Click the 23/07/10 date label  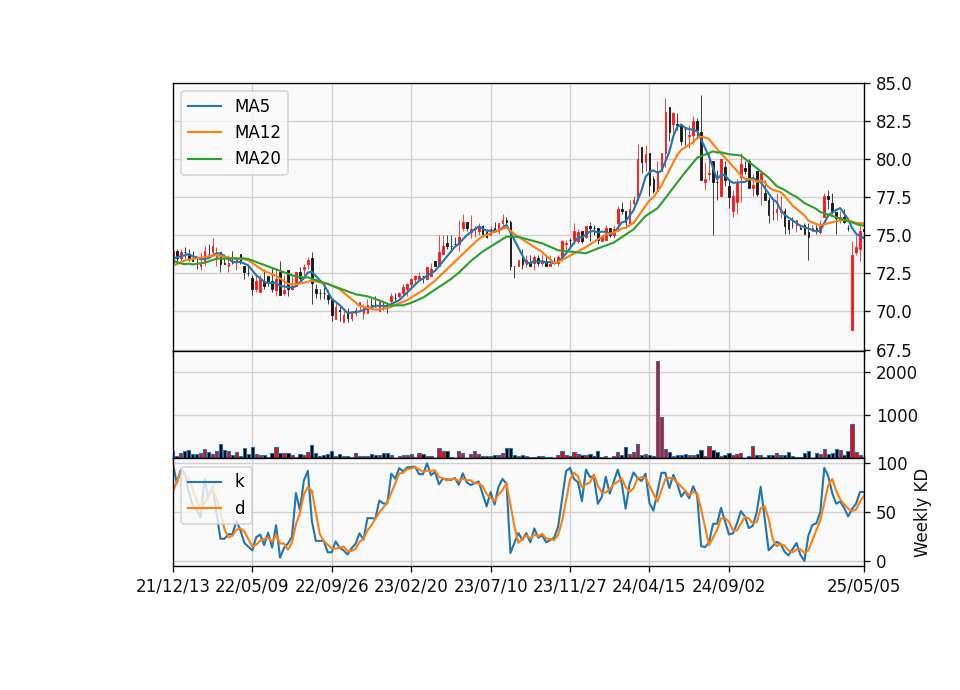[x=490, y=586]
